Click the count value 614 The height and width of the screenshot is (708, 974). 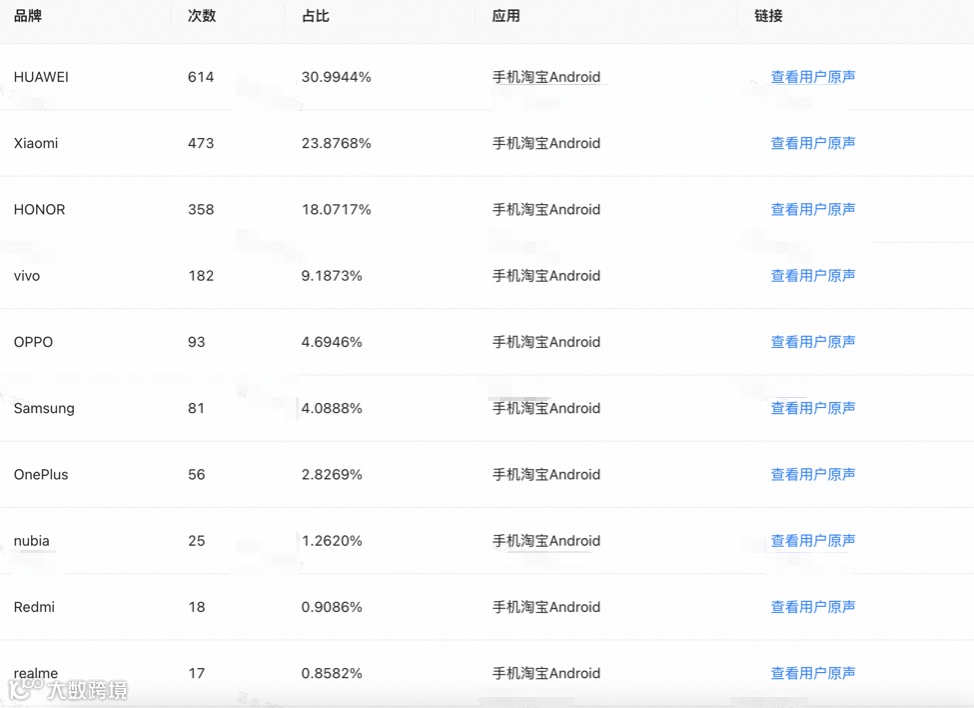(x=201, y=77)
